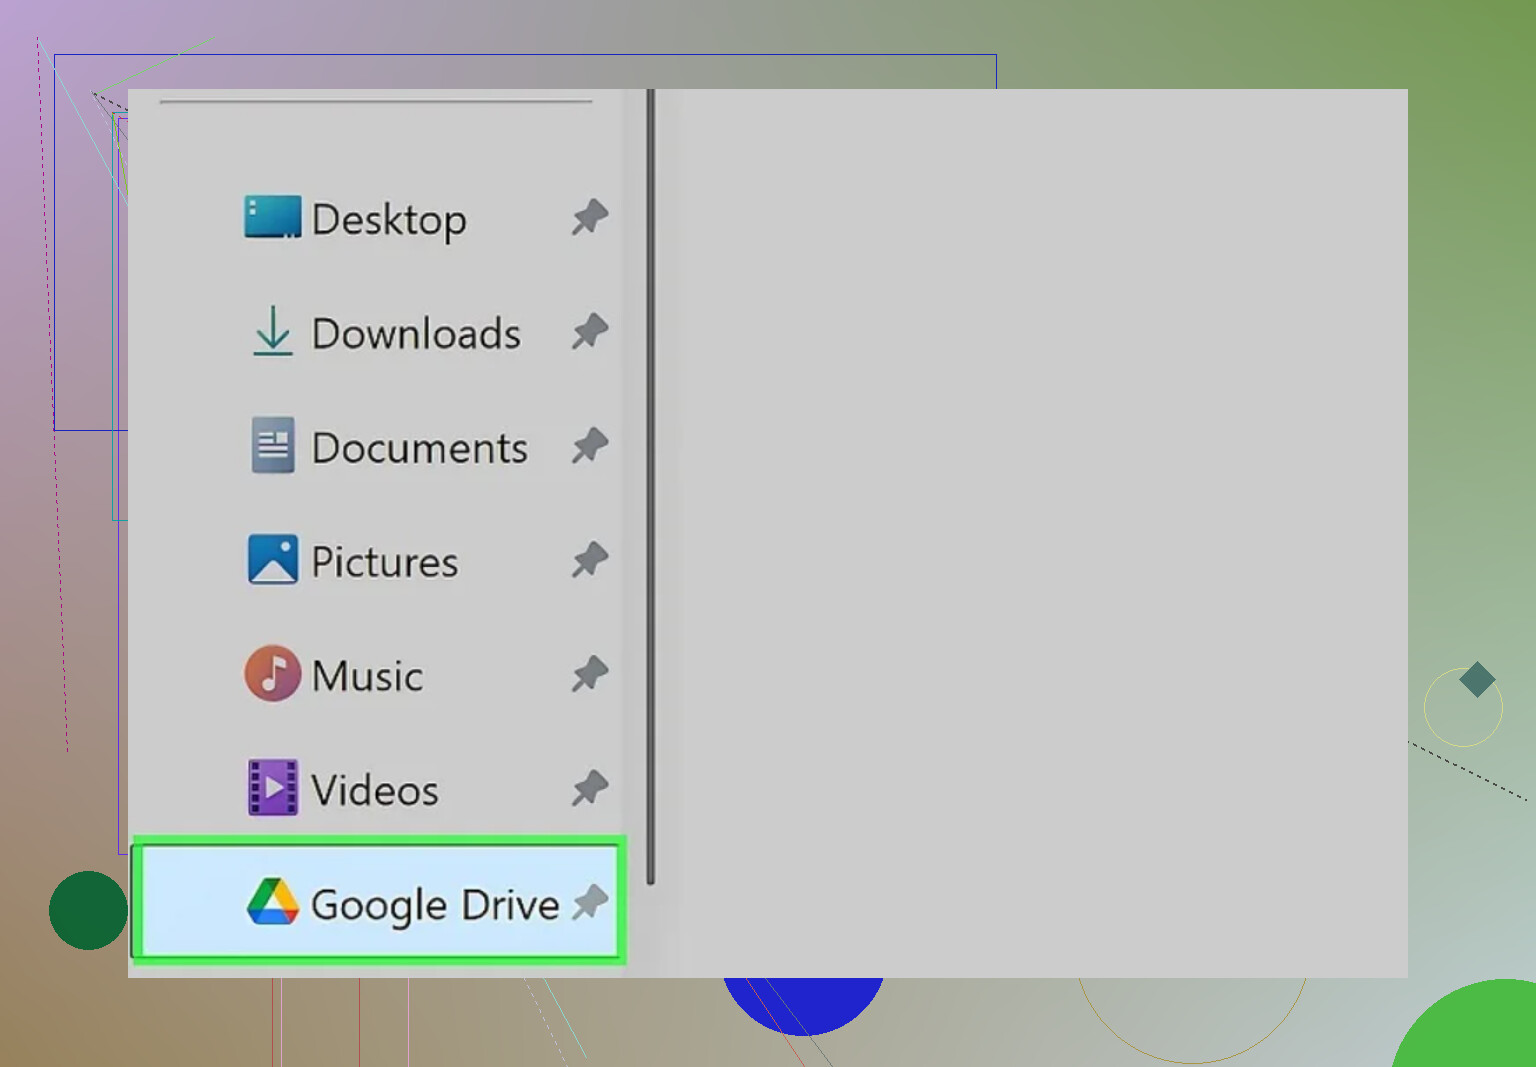The width and height of the screenshot is (1536, 1067).
Task: Select the Documents label in sidebar
Action: 419,447
